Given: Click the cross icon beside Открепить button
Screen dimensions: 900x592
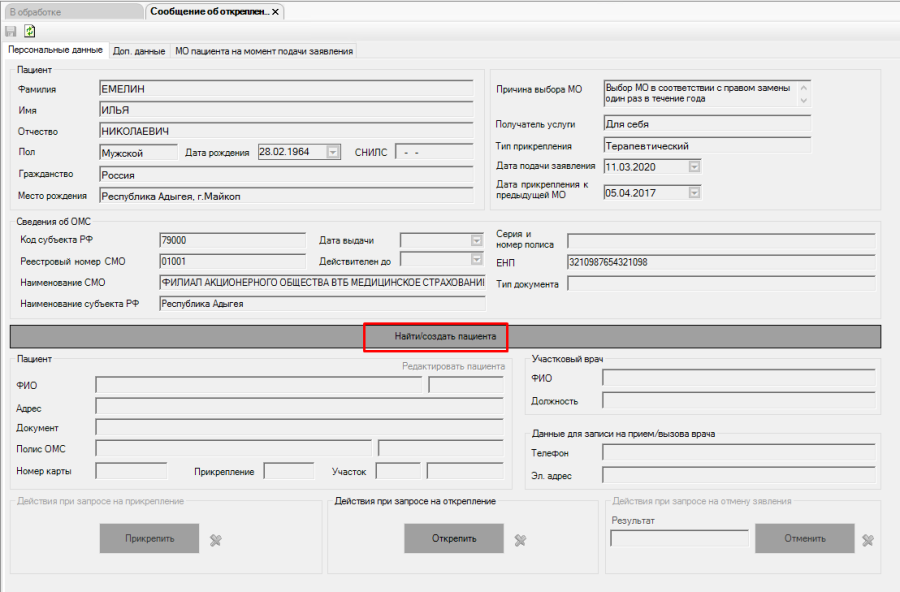Looking at the screenshot, I should [x=520, y=540].
